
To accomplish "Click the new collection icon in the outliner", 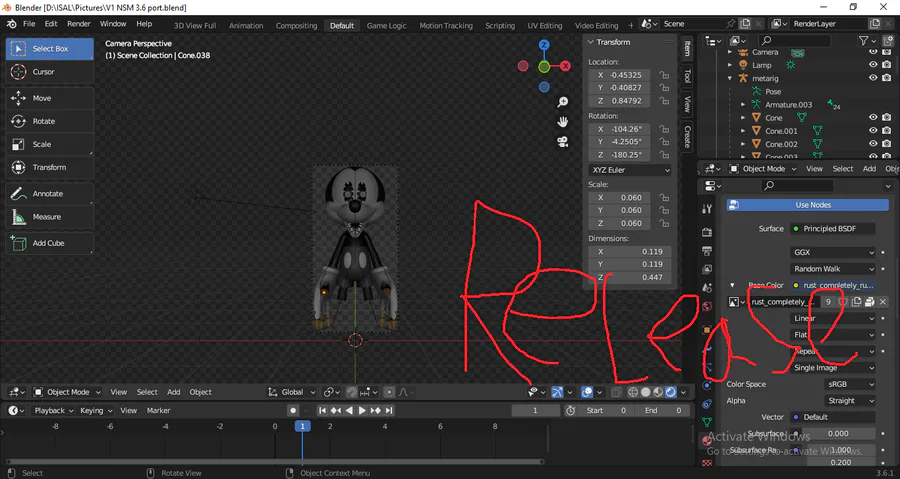I will tap(889, 41).
